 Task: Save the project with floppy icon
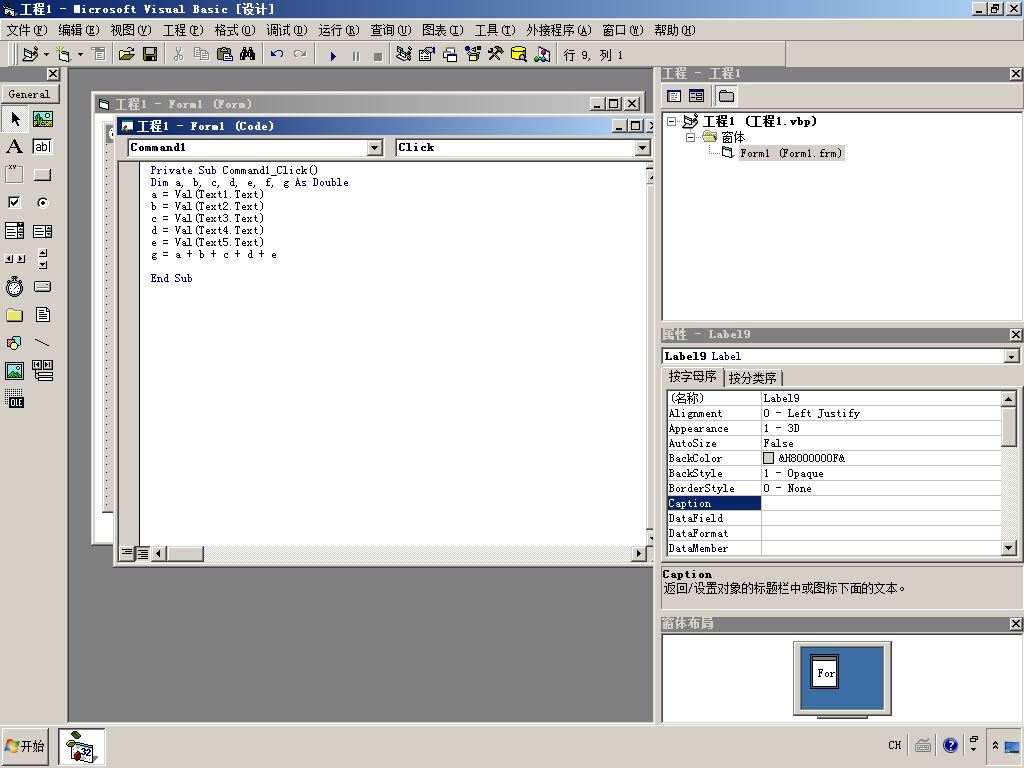pyautogui.click(x=150, y=54)
